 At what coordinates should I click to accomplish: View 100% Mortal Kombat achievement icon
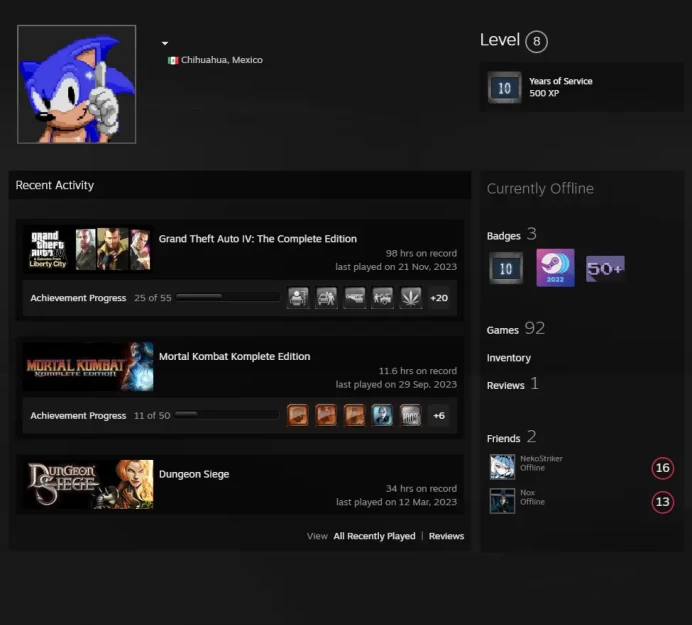pyautogui.click(x=411, y=415)
